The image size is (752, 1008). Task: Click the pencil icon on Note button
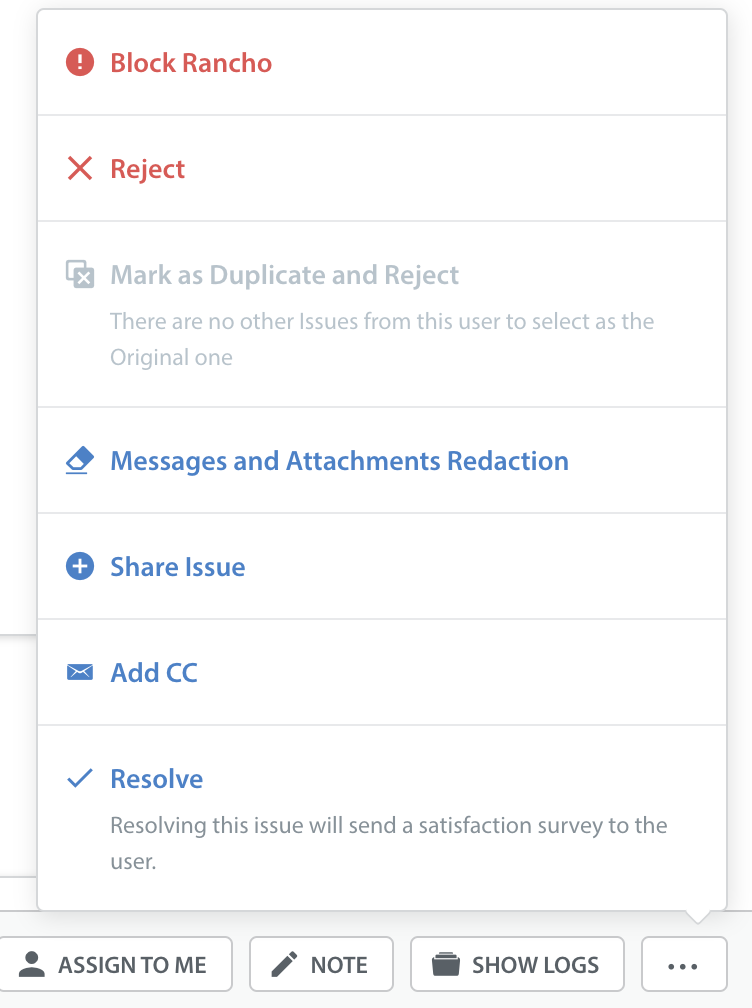284,964
